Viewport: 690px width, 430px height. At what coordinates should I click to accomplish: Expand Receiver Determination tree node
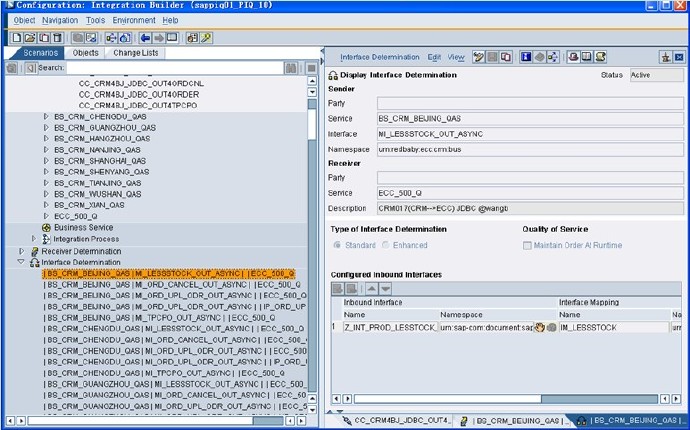pos(21,251)
